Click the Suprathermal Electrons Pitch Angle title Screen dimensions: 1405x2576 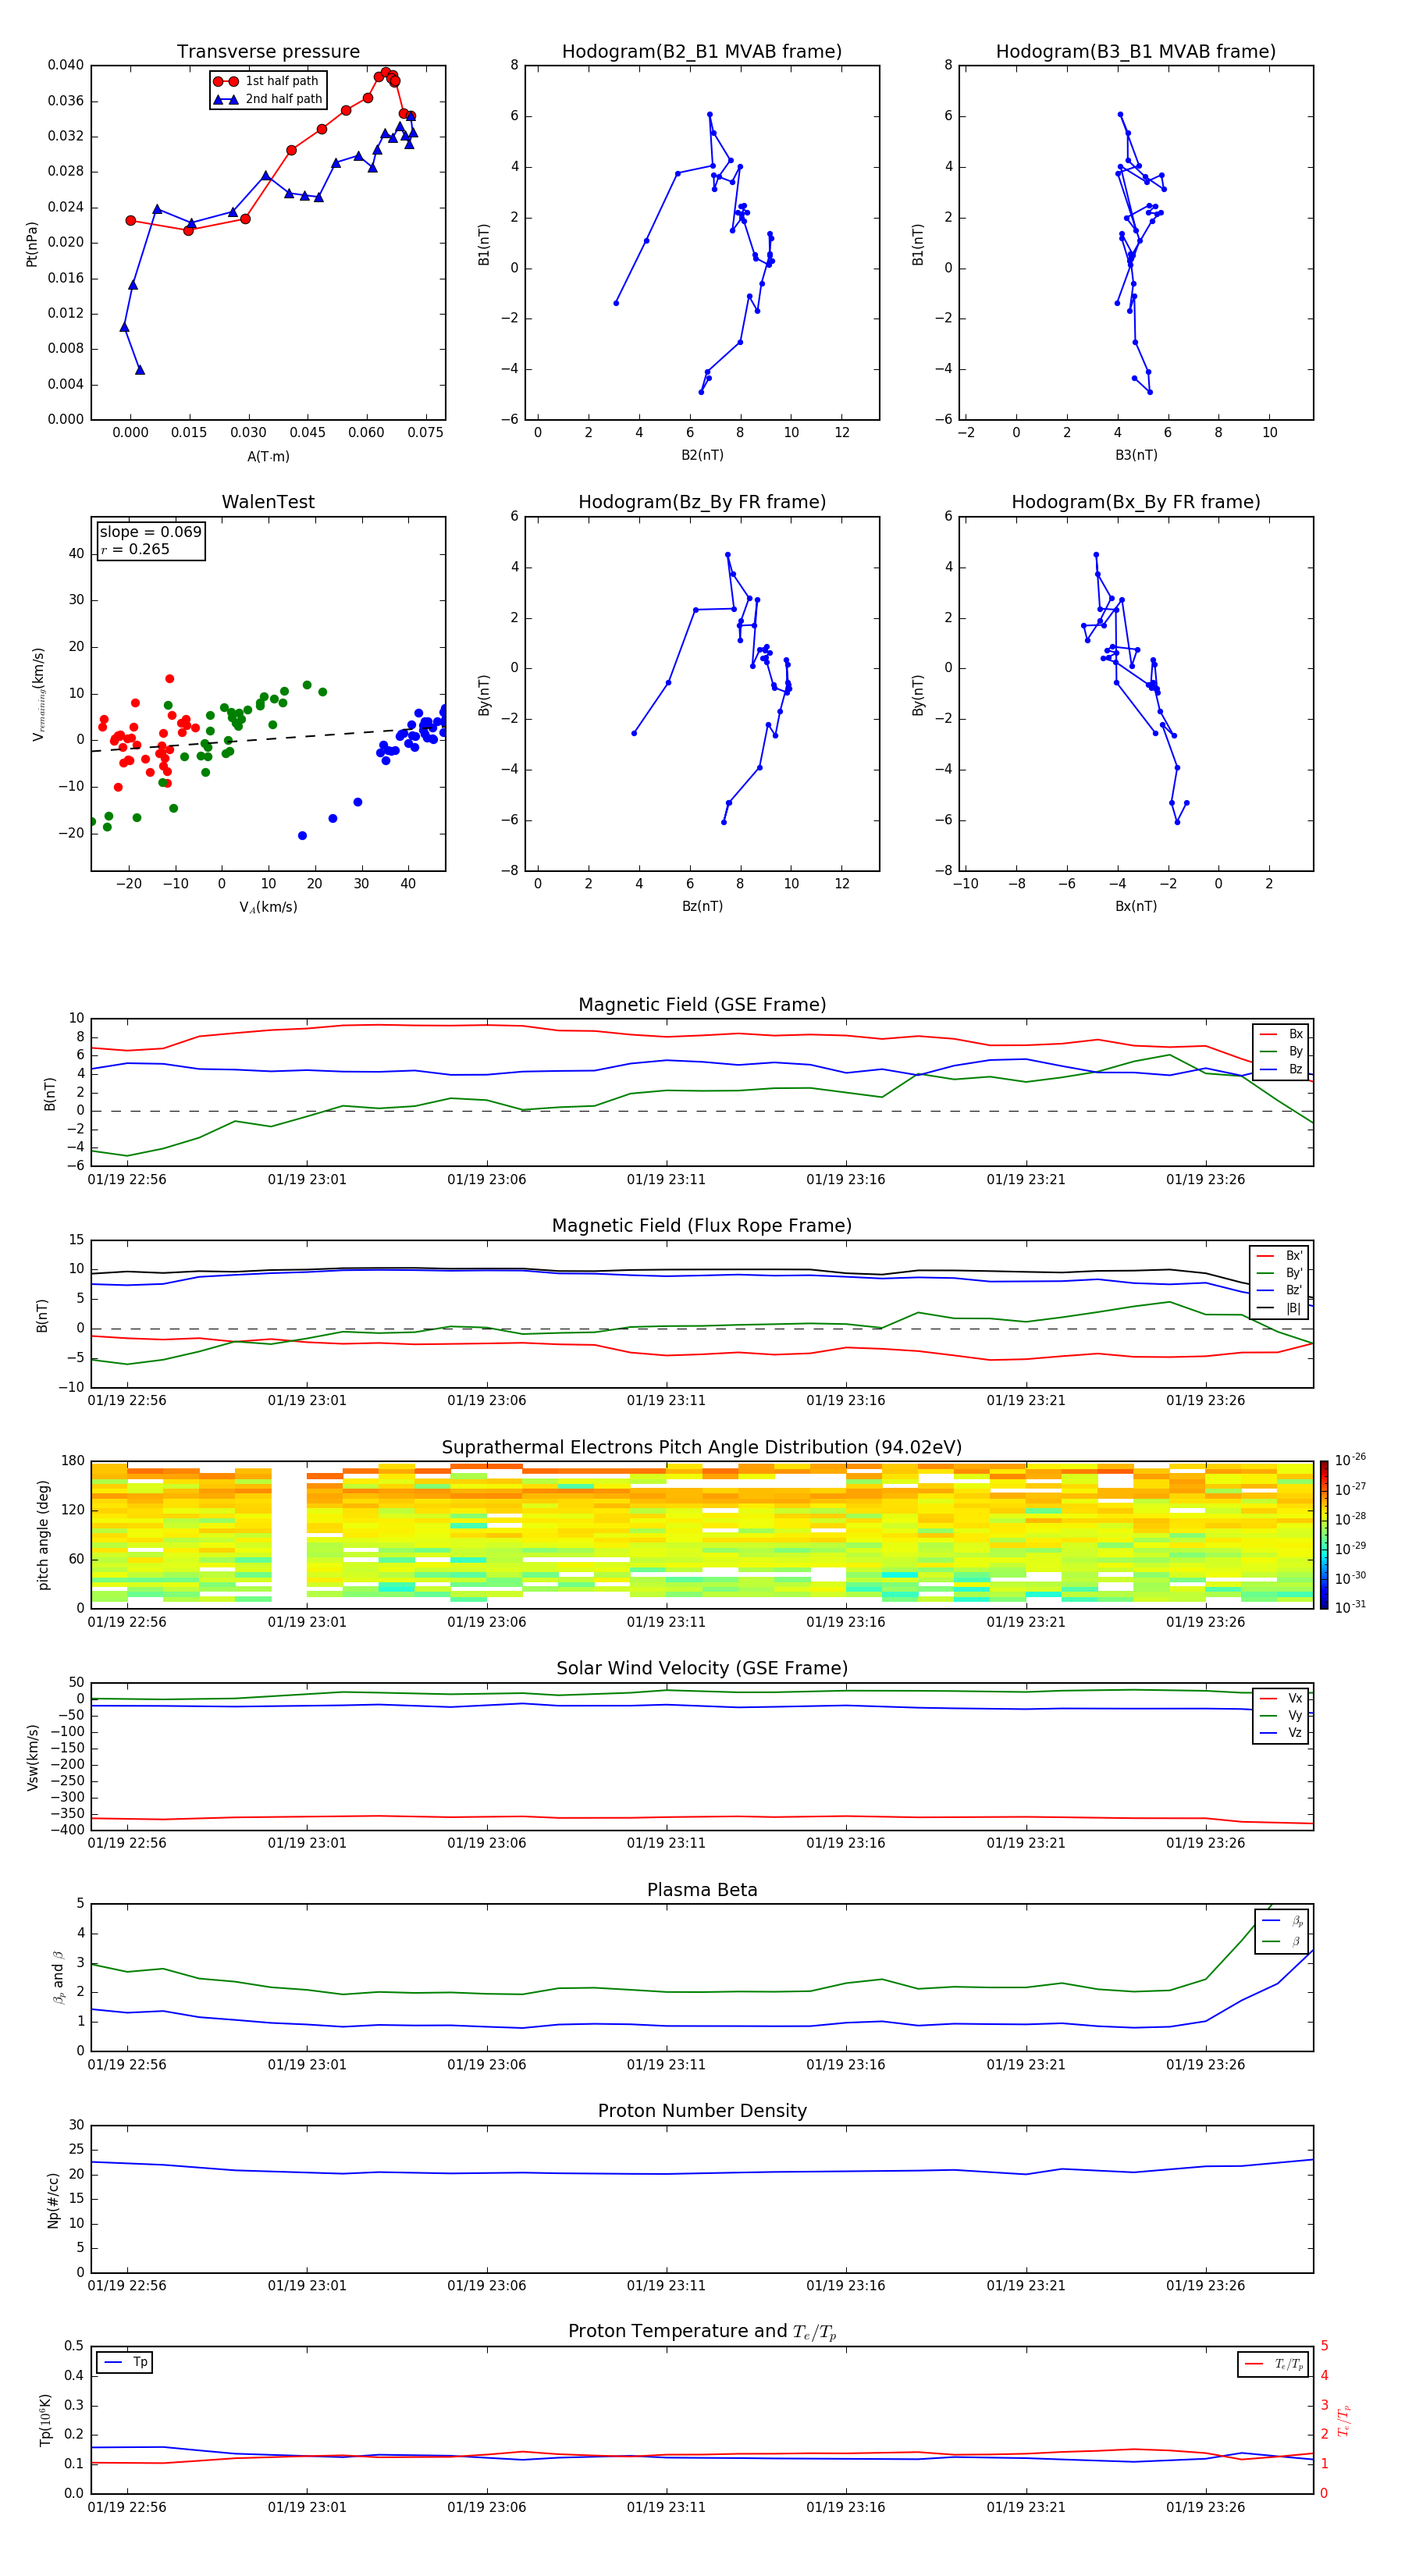coord(702,1448)
